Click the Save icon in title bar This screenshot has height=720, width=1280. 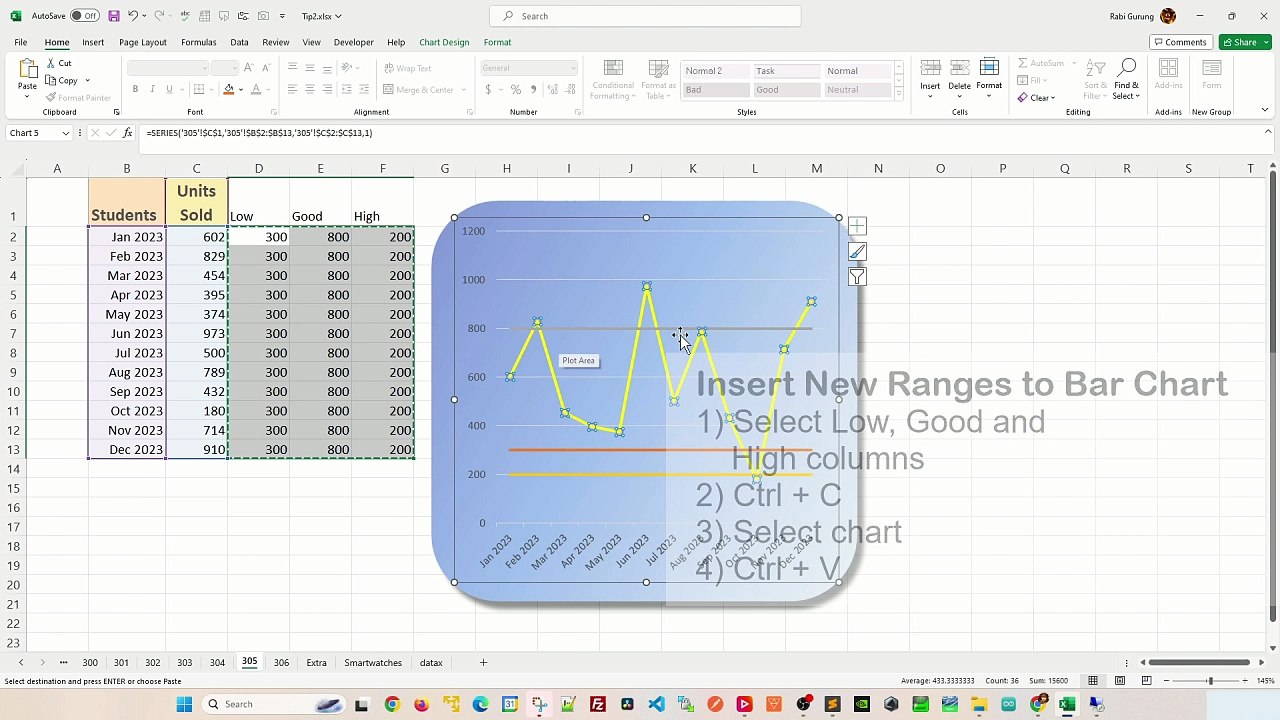click(114, 16)
